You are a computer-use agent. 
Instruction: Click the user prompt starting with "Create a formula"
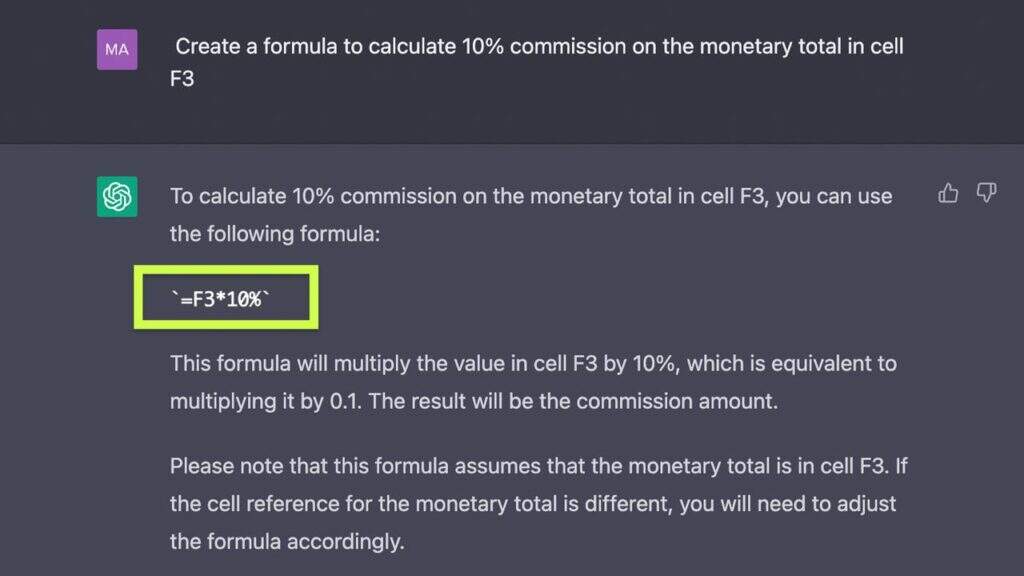tap(540, 47)
